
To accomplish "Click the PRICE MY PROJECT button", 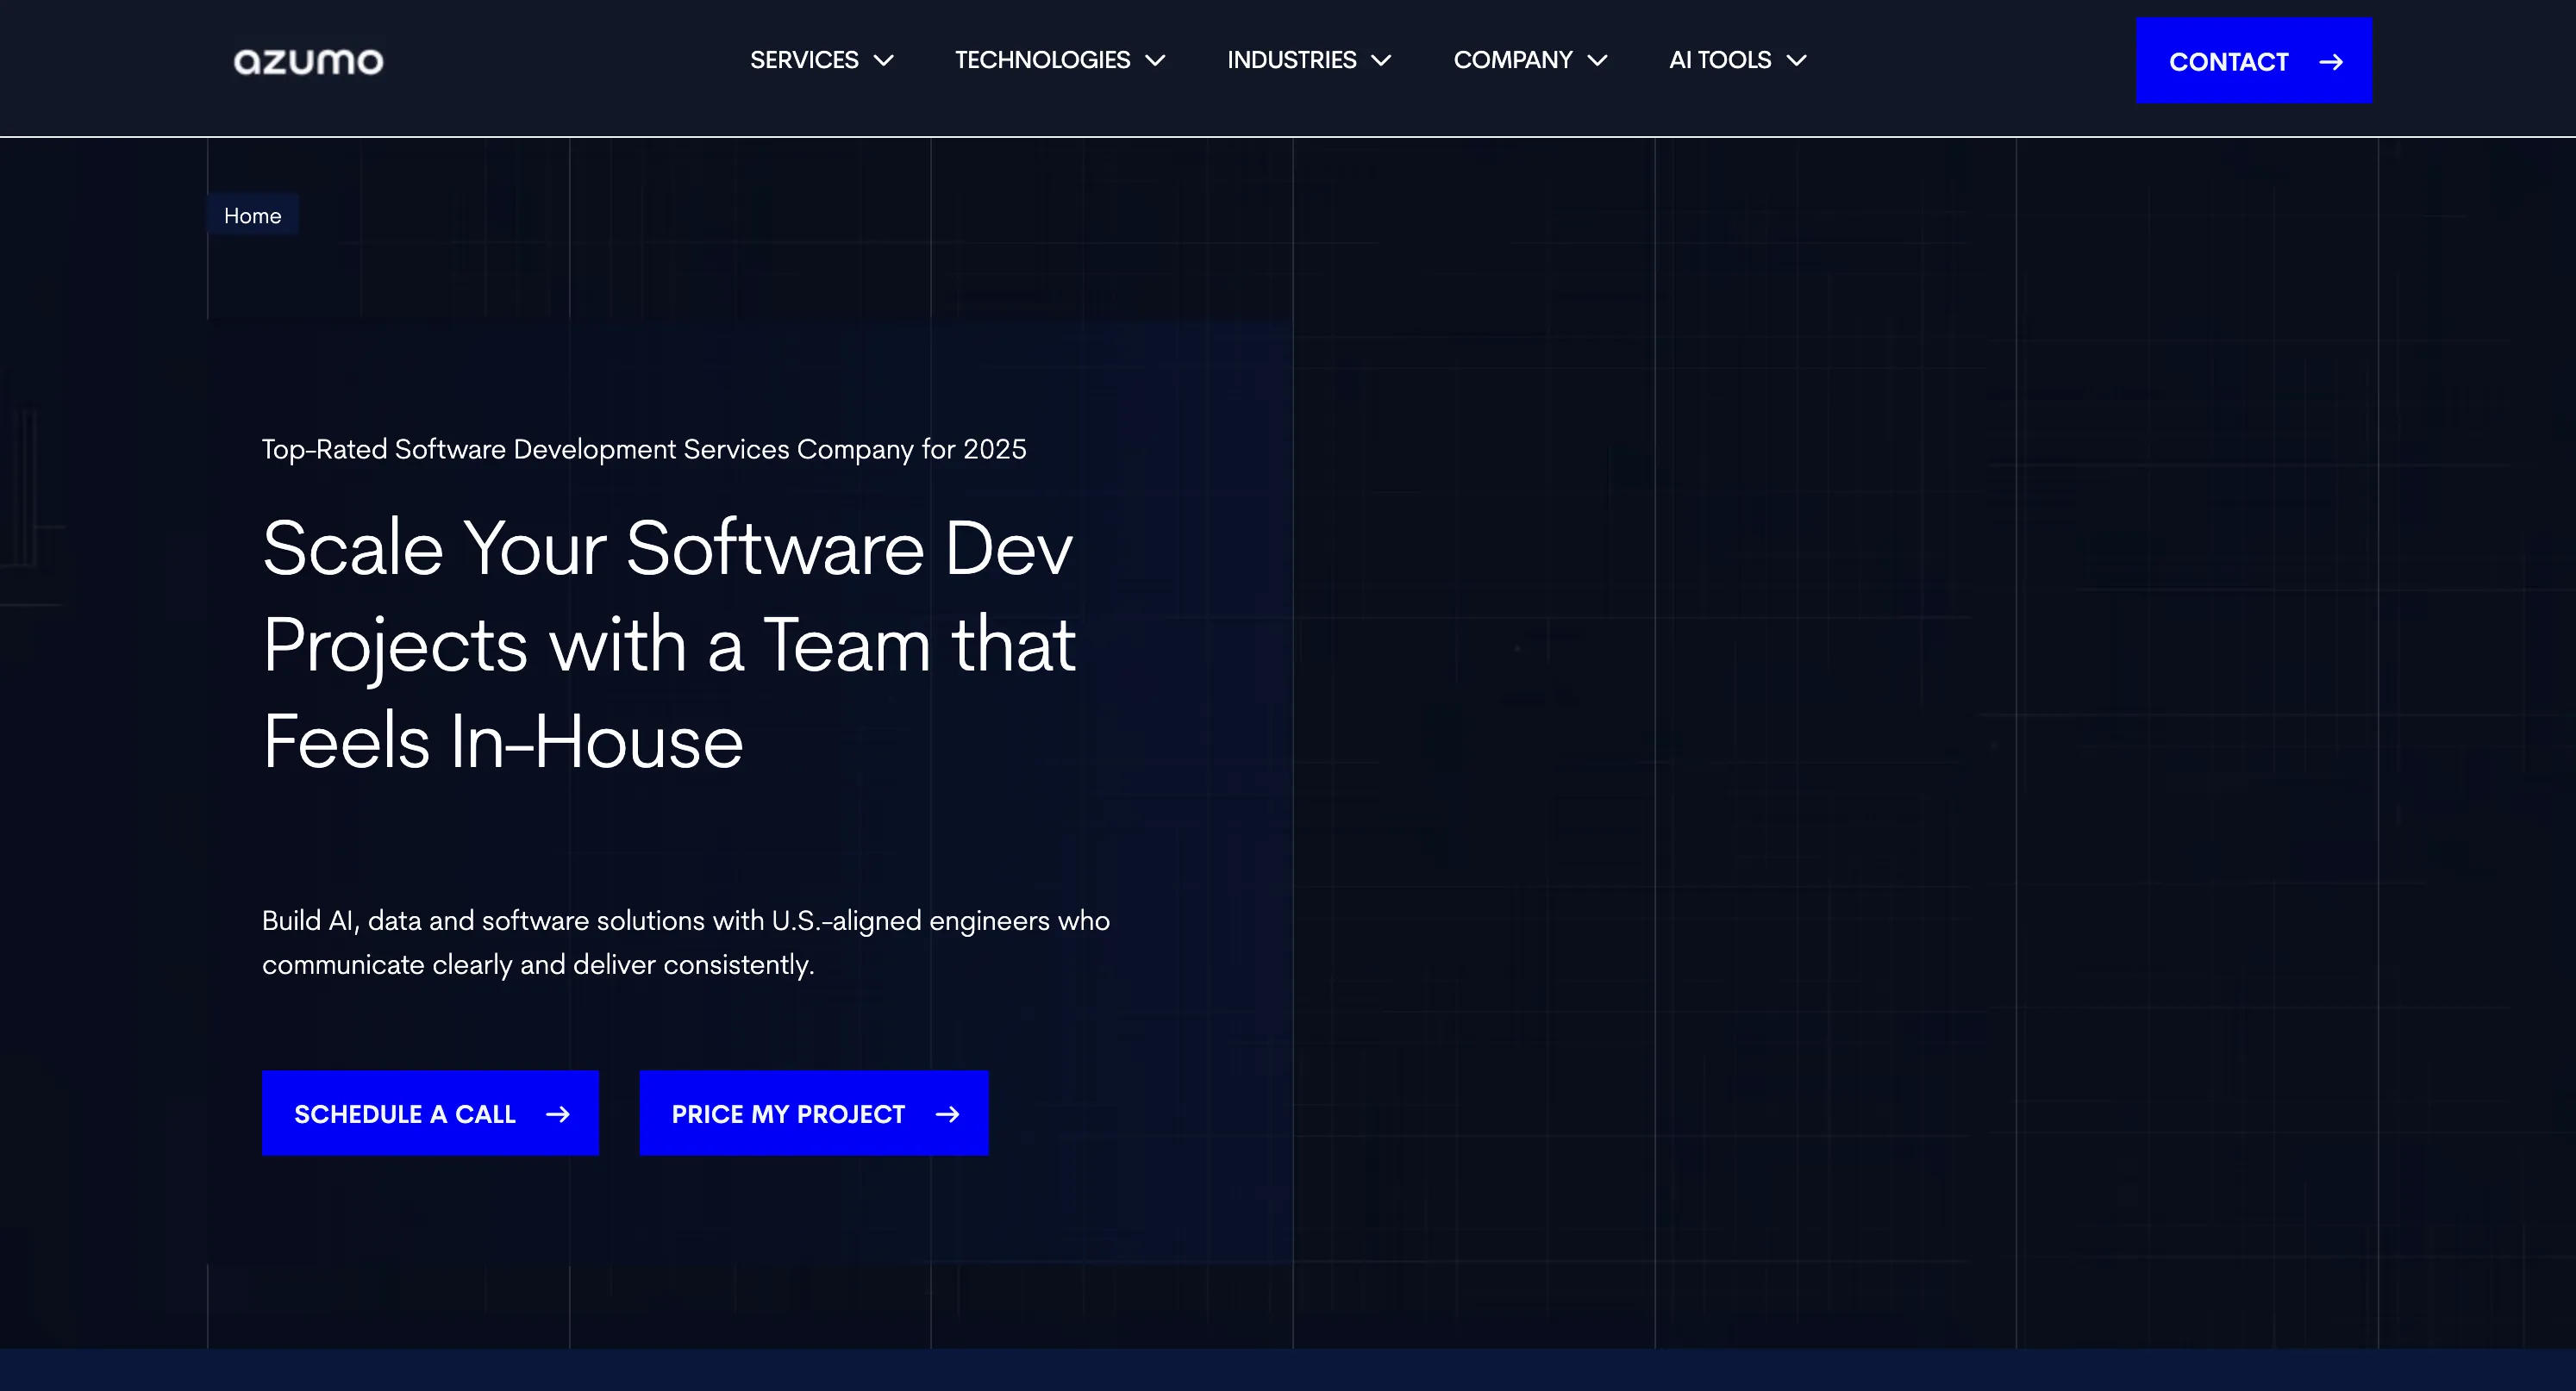I will pos(813,1113).
